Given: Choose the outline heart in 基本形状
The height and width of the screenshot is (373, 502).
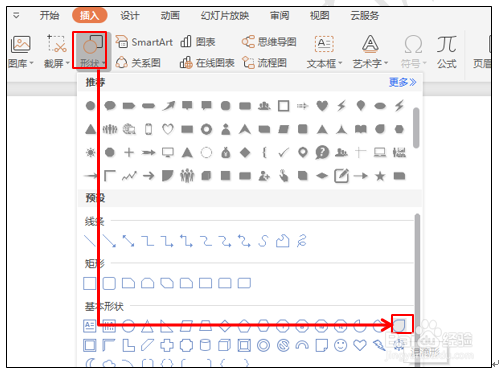Looking at the screenshot, I should [x=360, y=345].
